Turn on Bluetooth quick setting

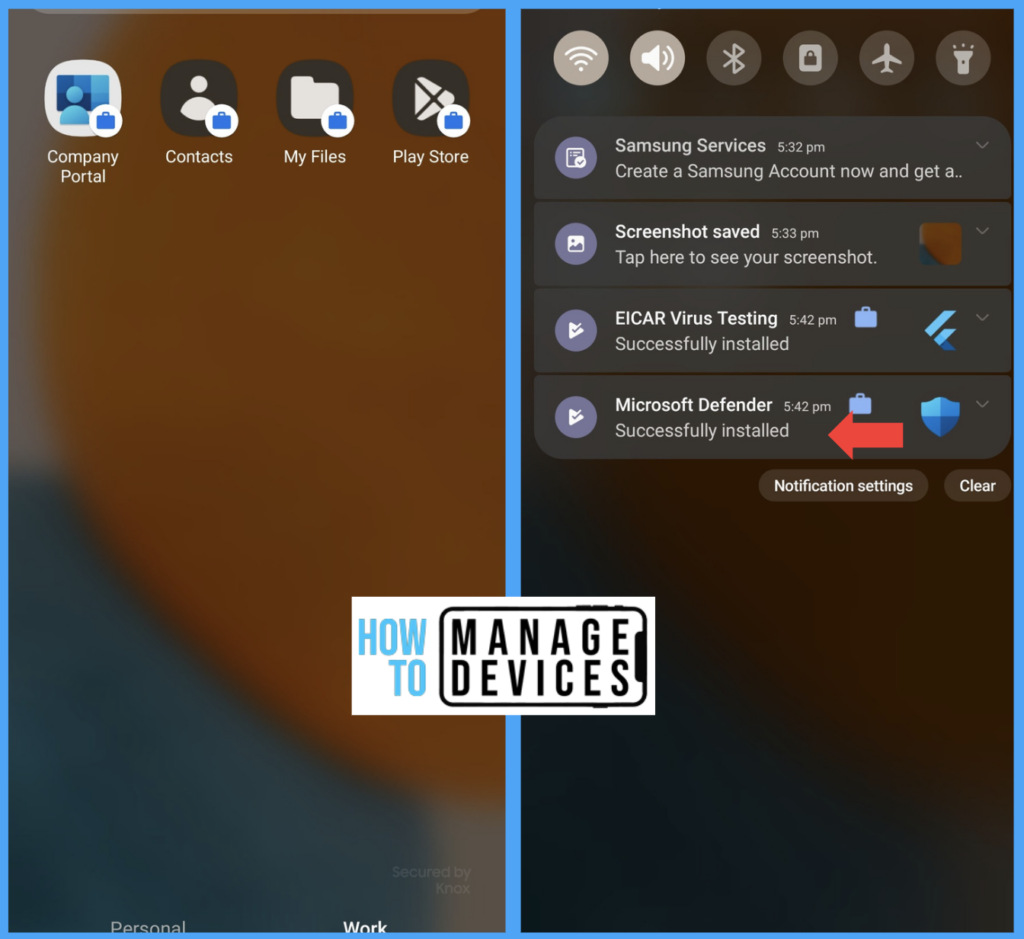[x=733, y=58]
